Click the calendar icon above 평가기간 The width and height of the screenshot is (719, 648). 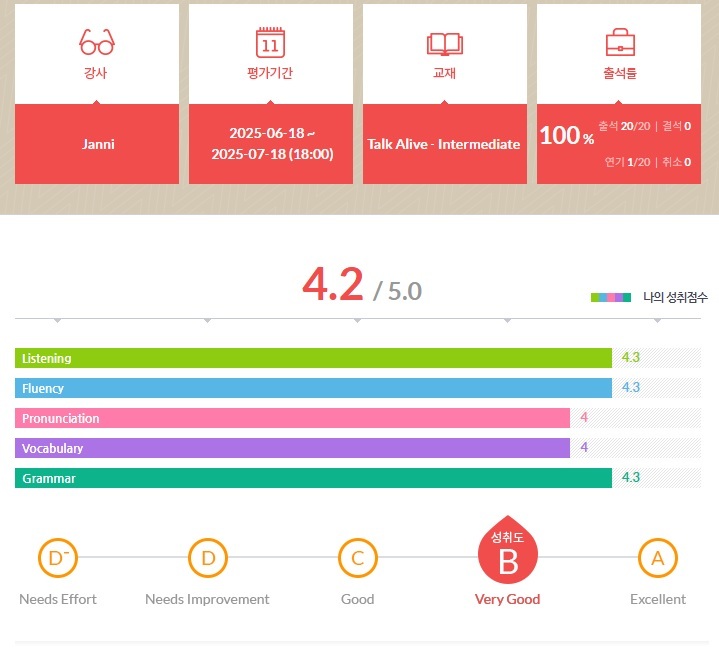coord(271,43)
